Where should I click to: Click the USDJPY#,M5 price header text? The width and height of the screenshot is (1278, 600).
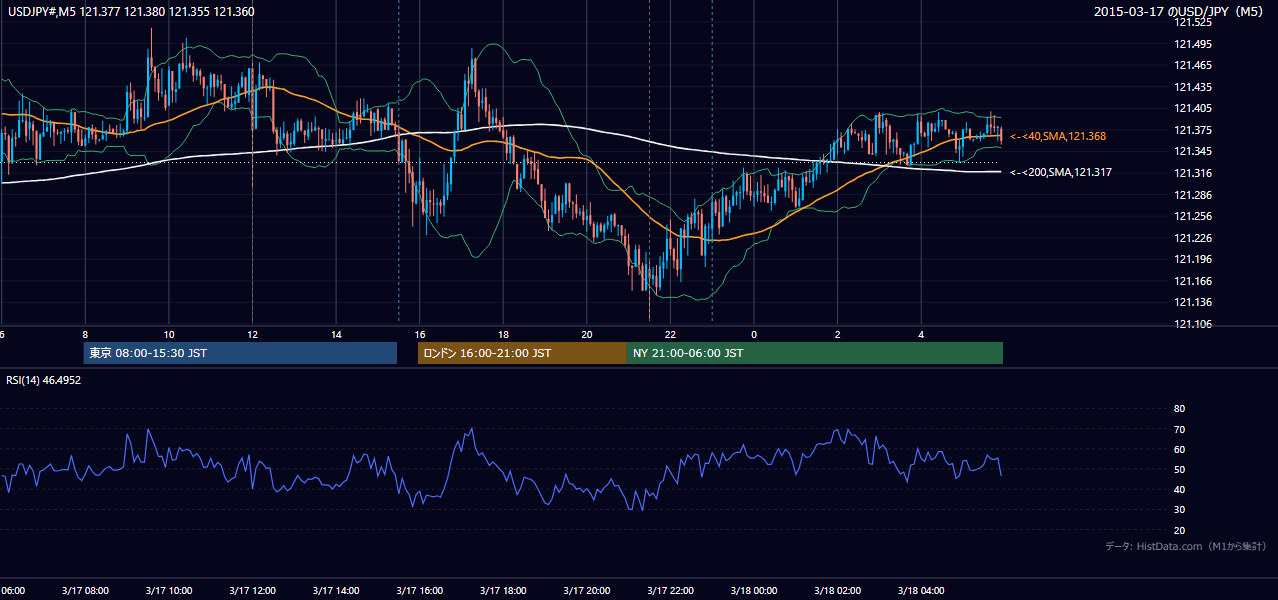[130, 12]
